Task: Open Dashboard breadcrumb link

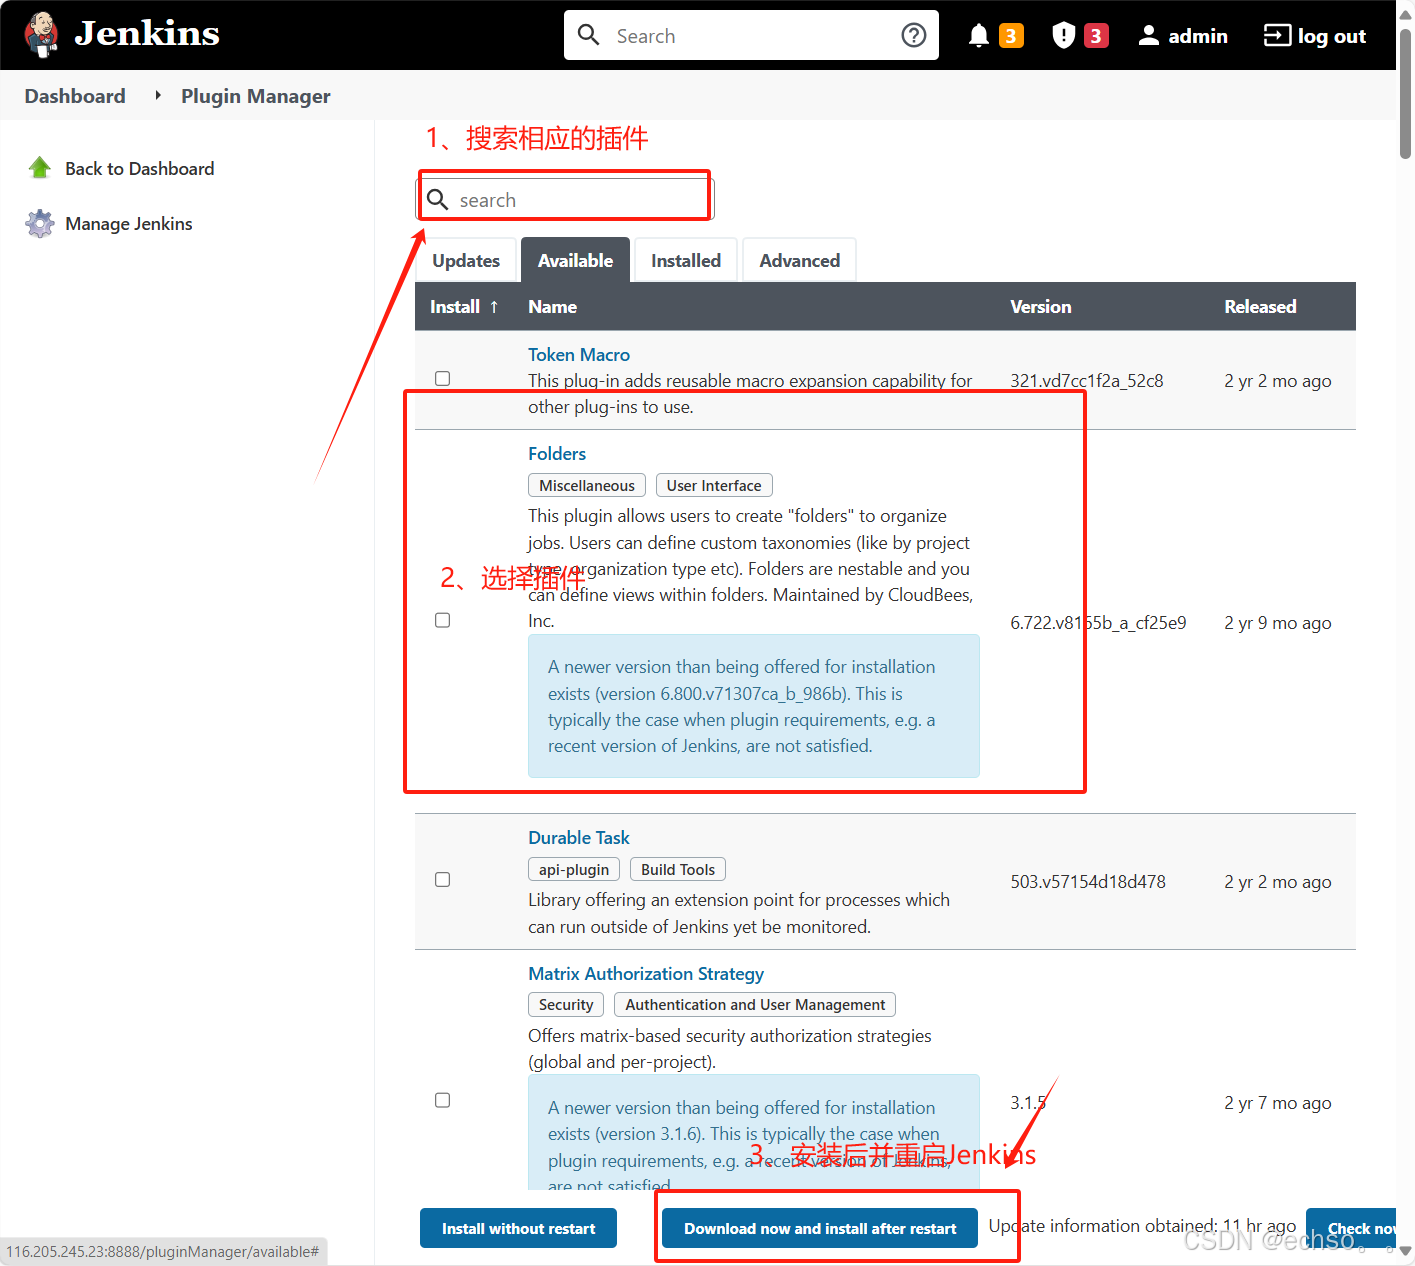Action: 75,96
